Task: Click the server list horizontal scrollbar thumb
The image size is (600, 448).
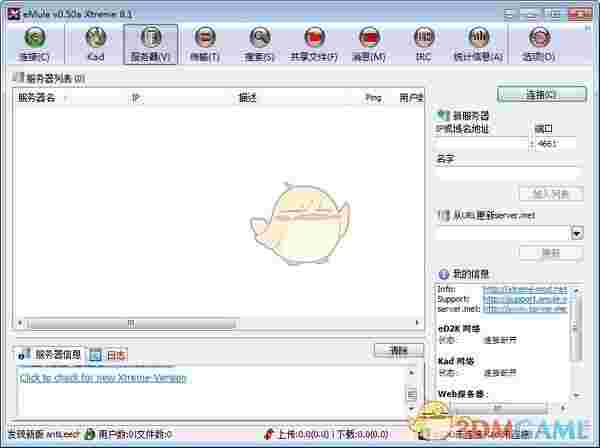Action: [131, 324]
